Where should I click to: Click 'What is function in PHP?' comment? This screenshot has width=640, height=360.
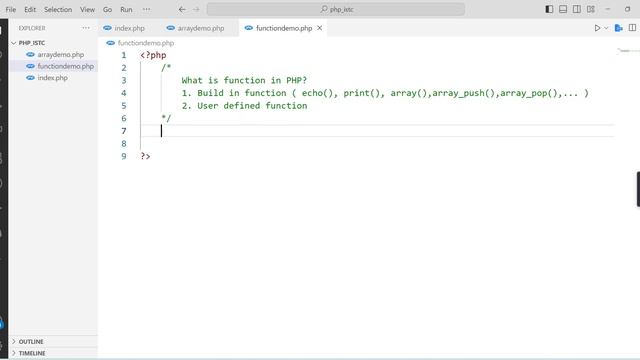click(x=244, y=80)
